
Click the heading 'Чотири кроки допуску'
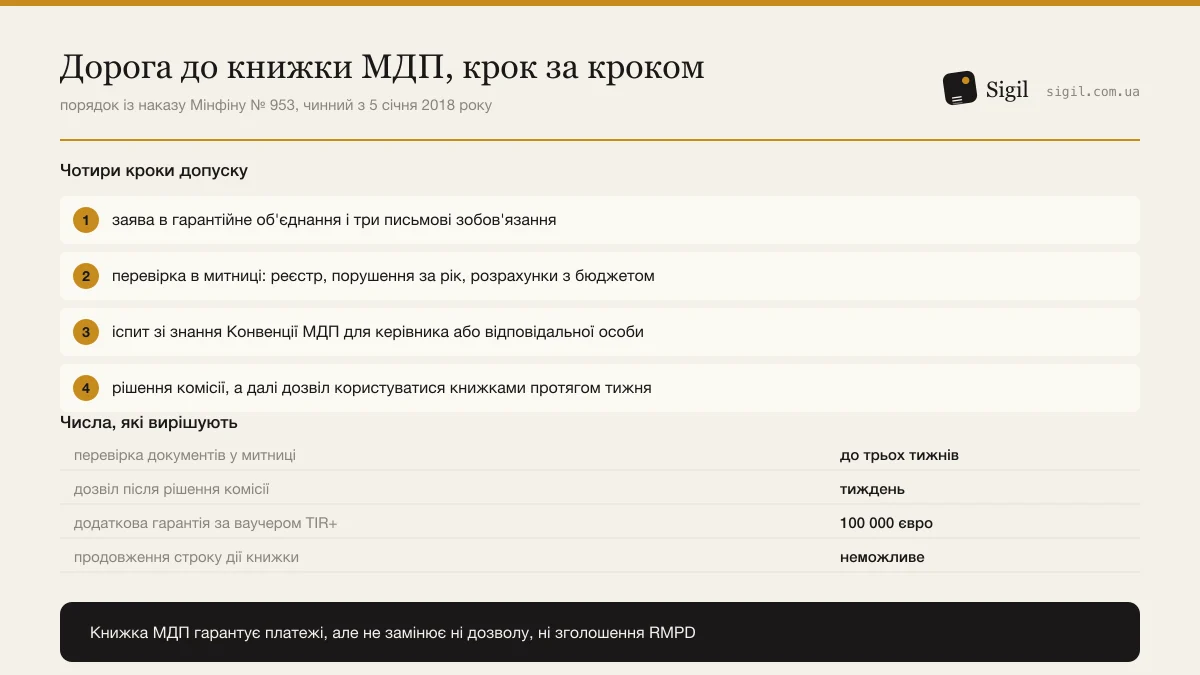pyautogui.click(x=154, y=171)
